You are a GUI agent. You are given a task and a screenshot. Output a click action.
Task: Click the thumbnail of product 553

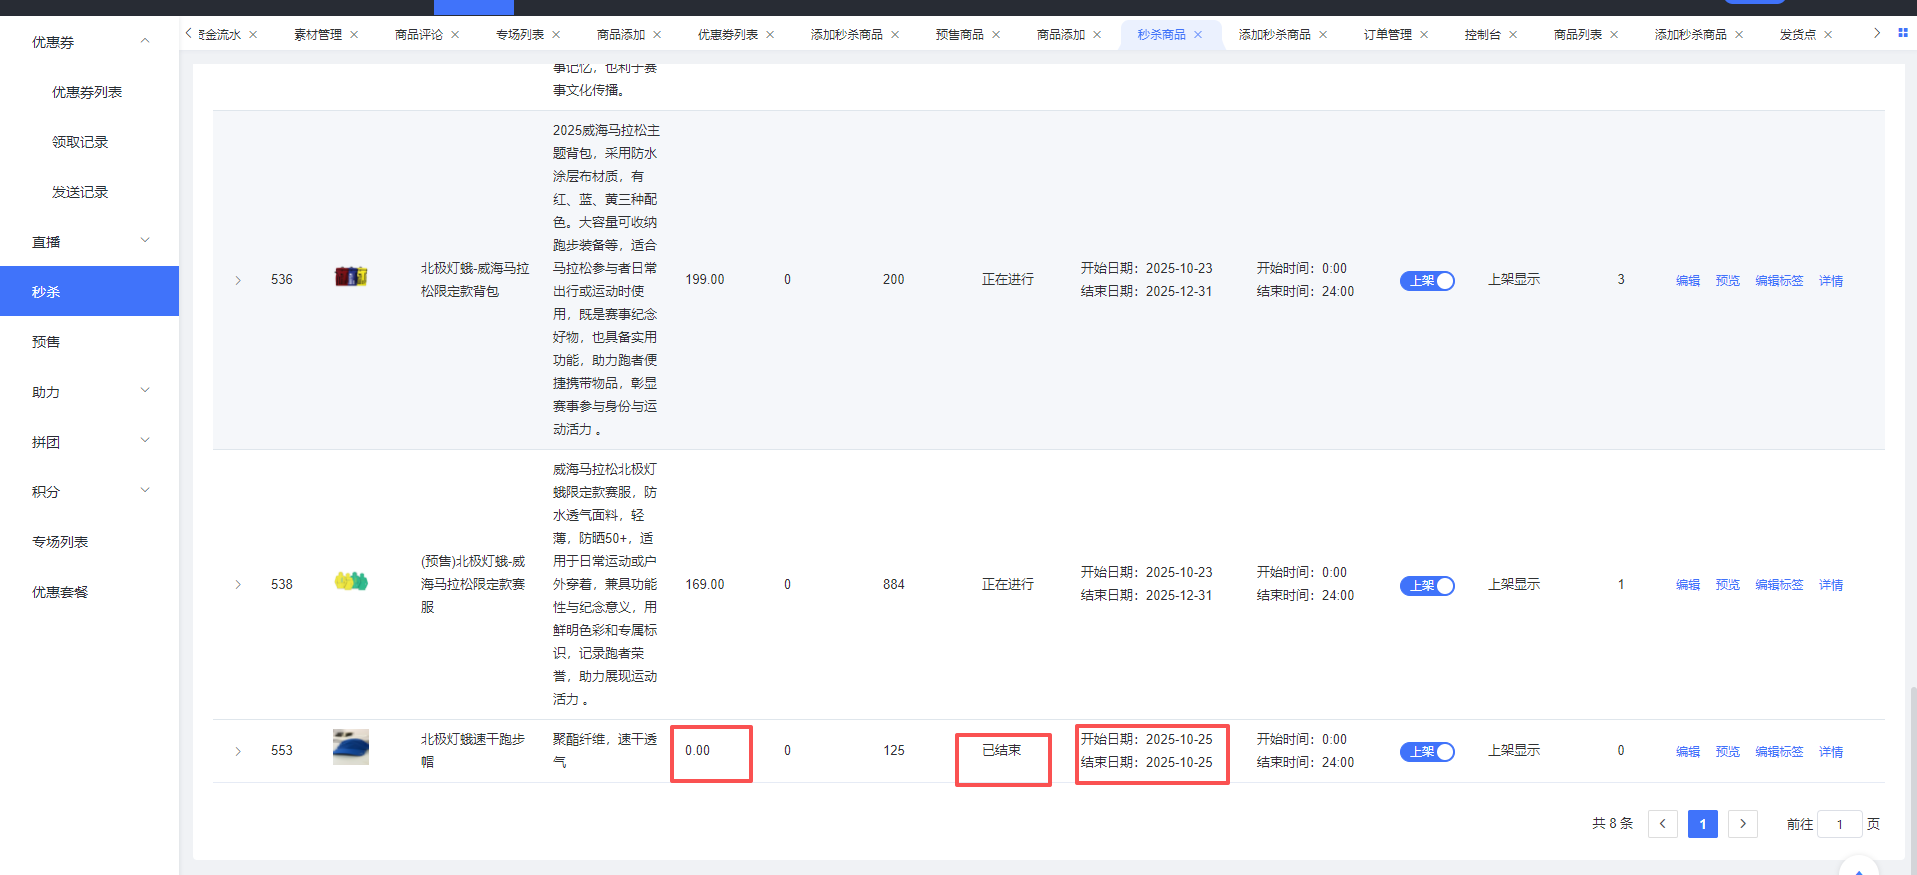coord(351,747)
